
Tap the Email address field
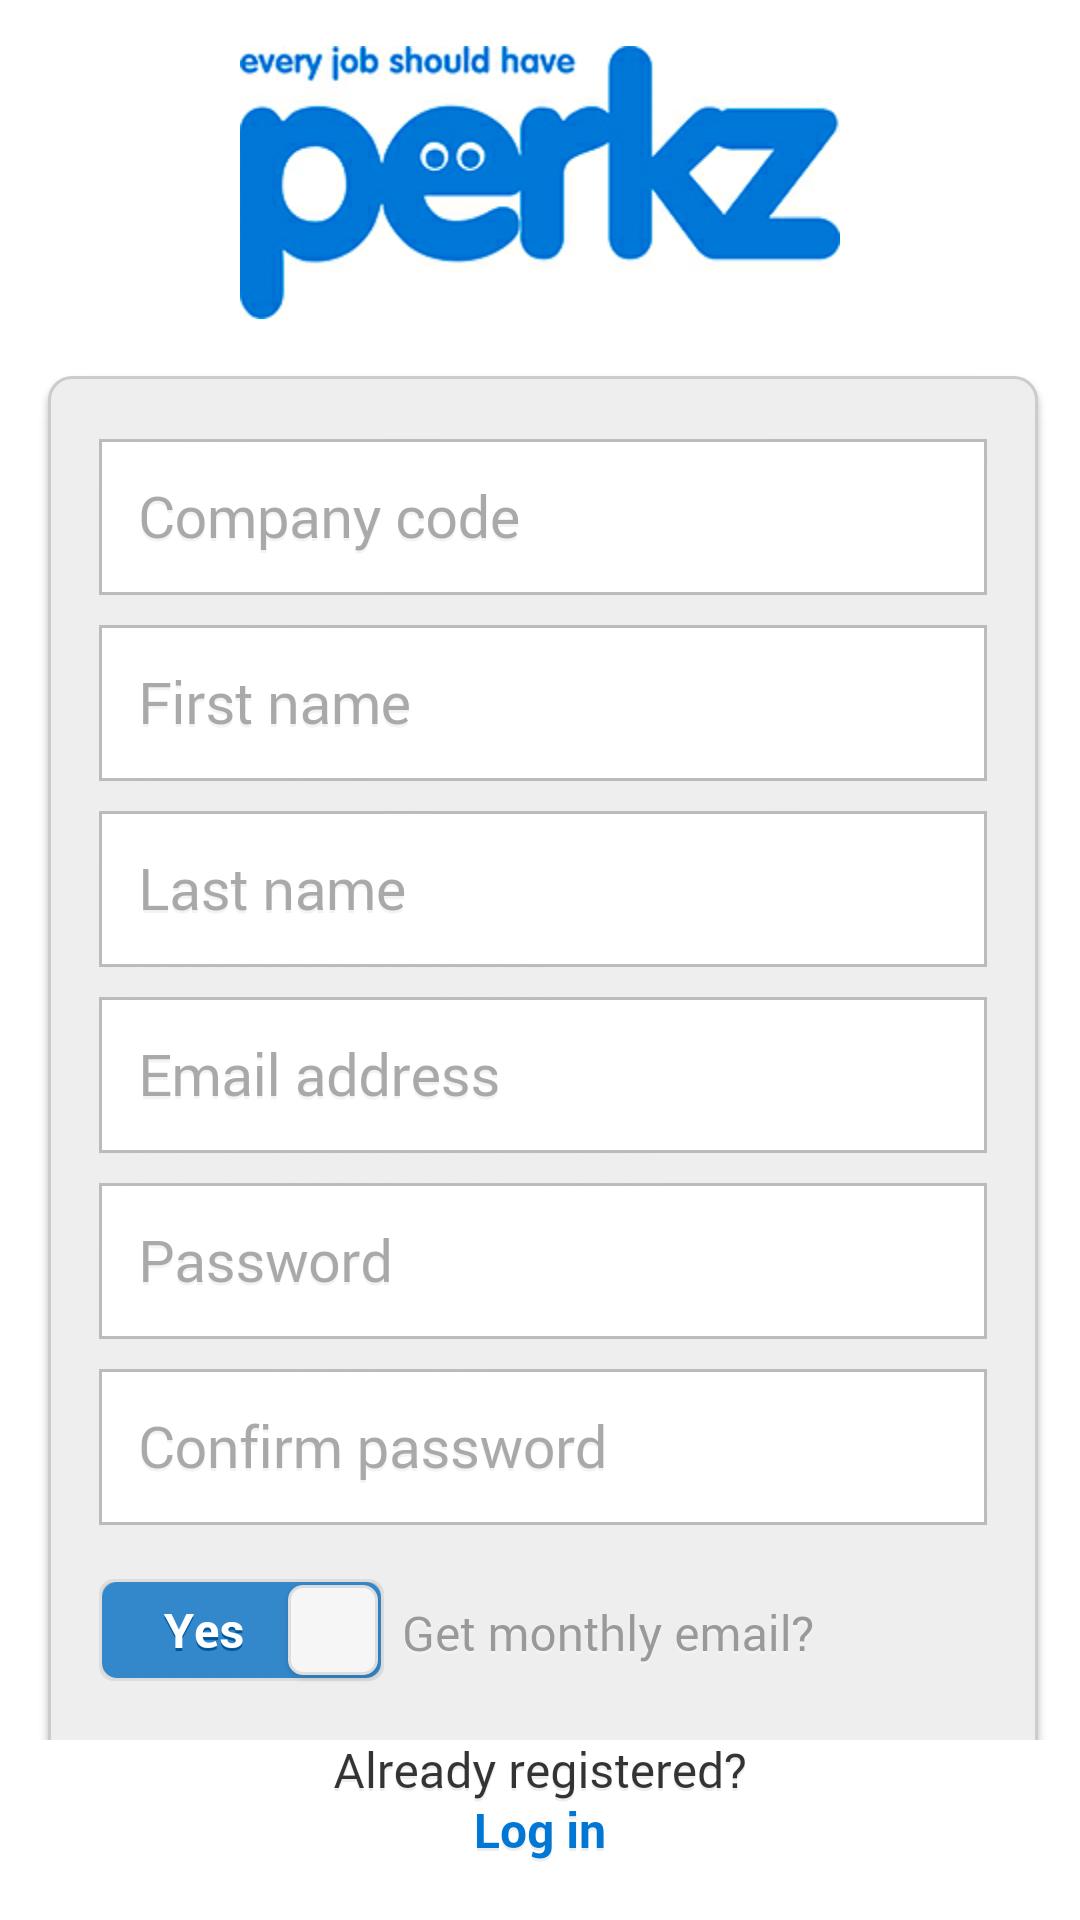[x=542, y=1075]
